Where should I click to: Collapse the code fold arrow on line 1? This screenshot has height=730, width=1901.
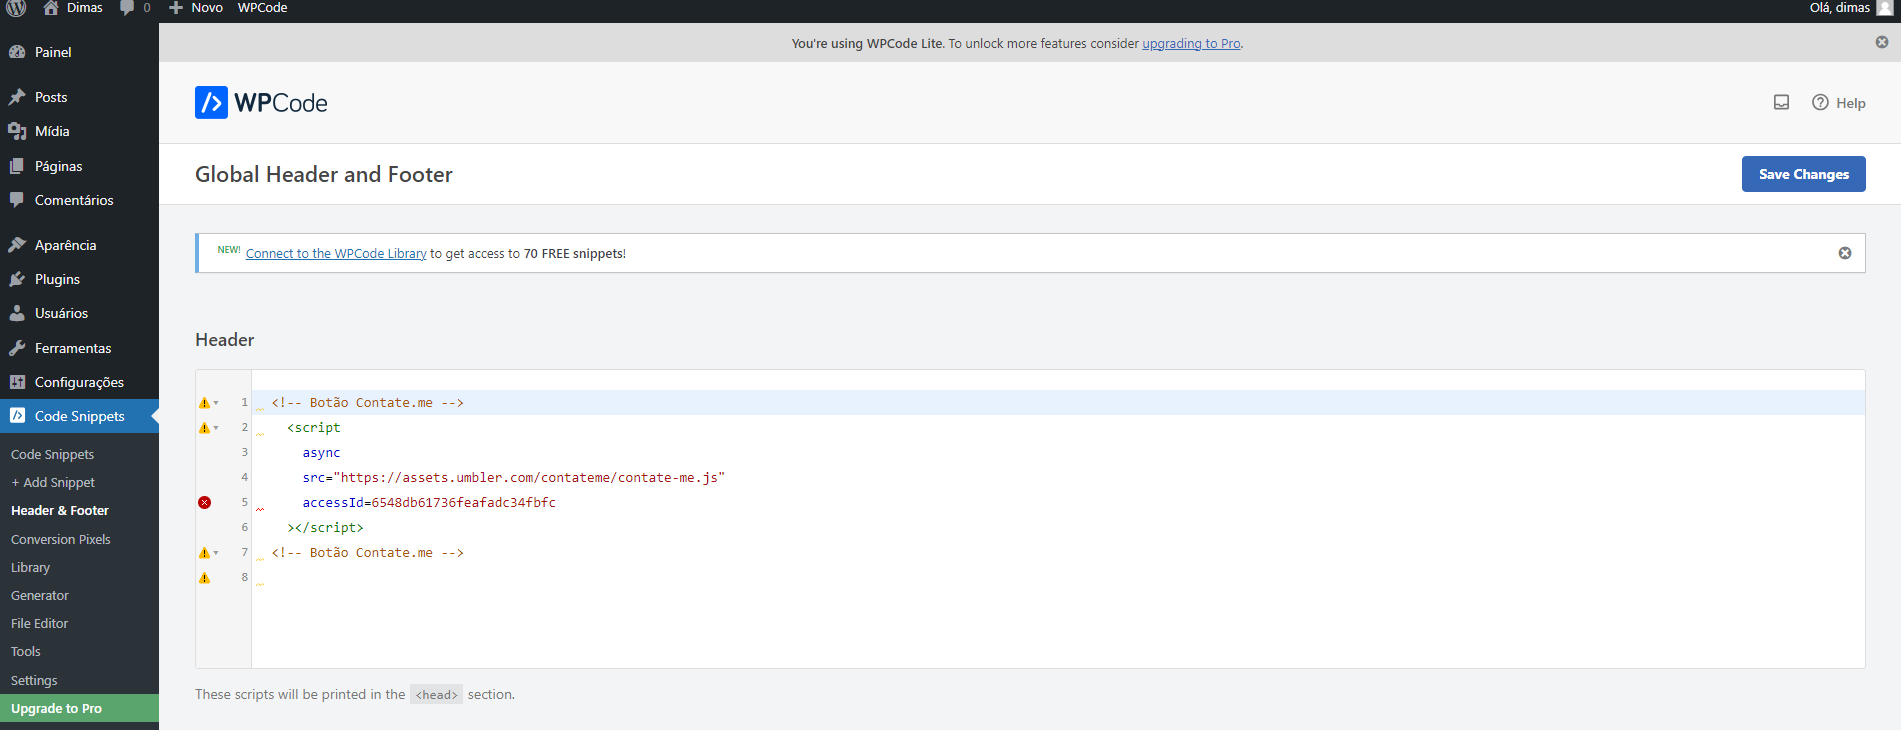tap(216, 403)
